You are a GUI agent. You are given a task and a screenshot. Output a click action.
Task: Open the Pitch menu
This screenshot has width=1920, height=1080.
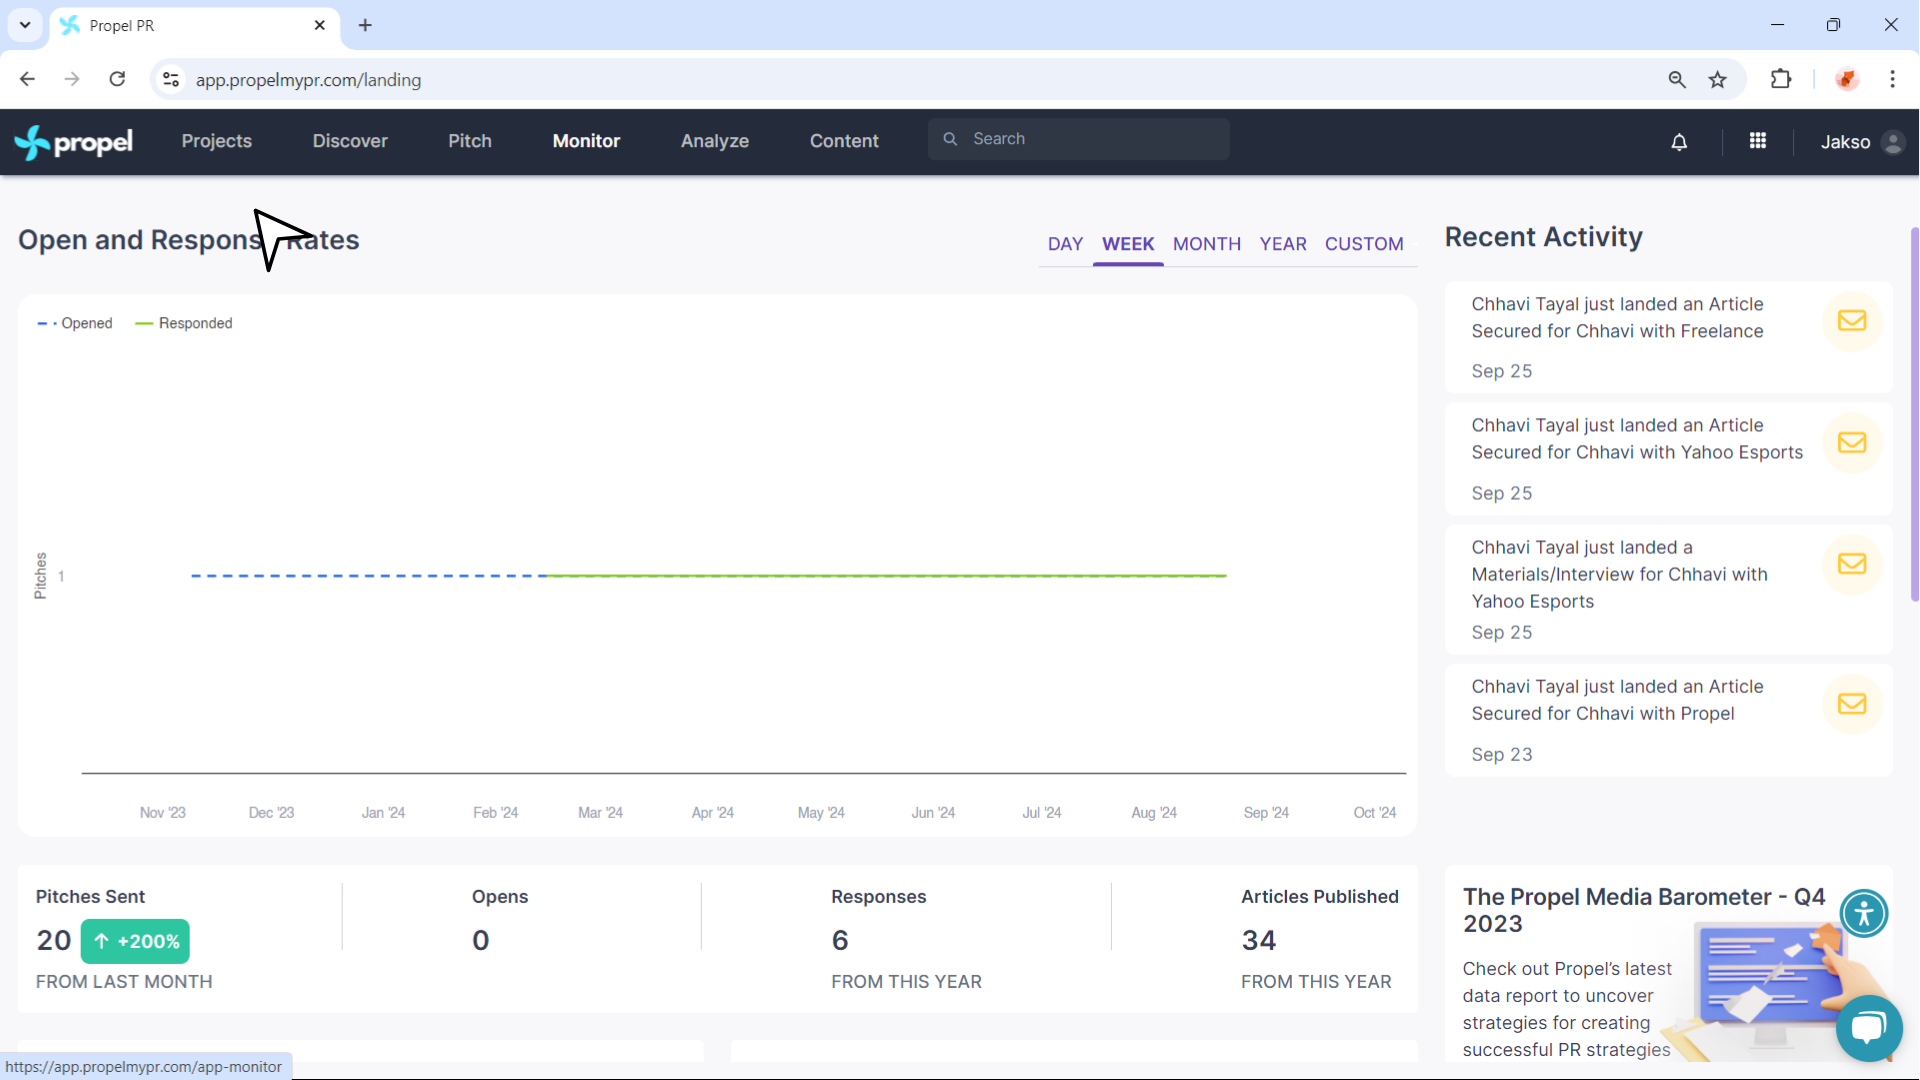(x=470, y=141)
